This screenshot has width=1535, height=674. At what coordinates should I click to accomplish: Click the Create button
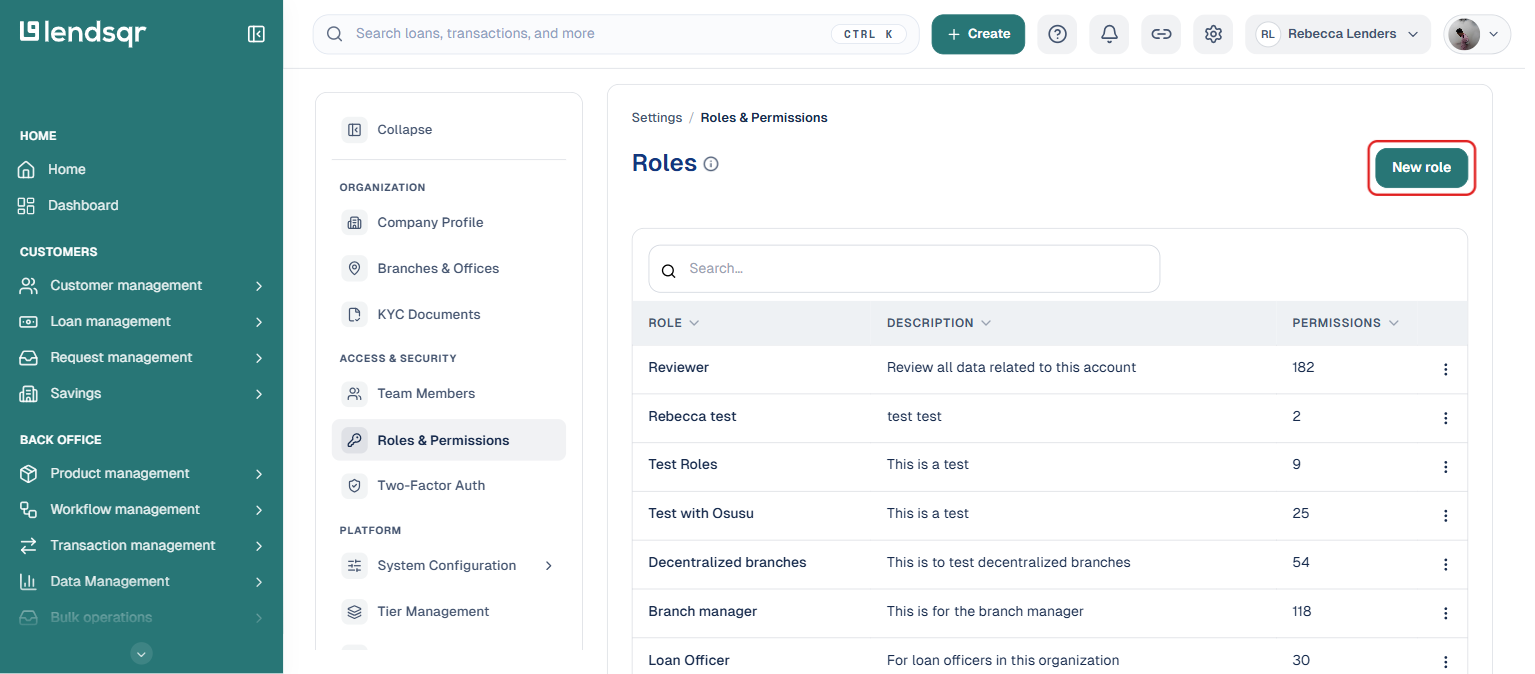[978, 34]
